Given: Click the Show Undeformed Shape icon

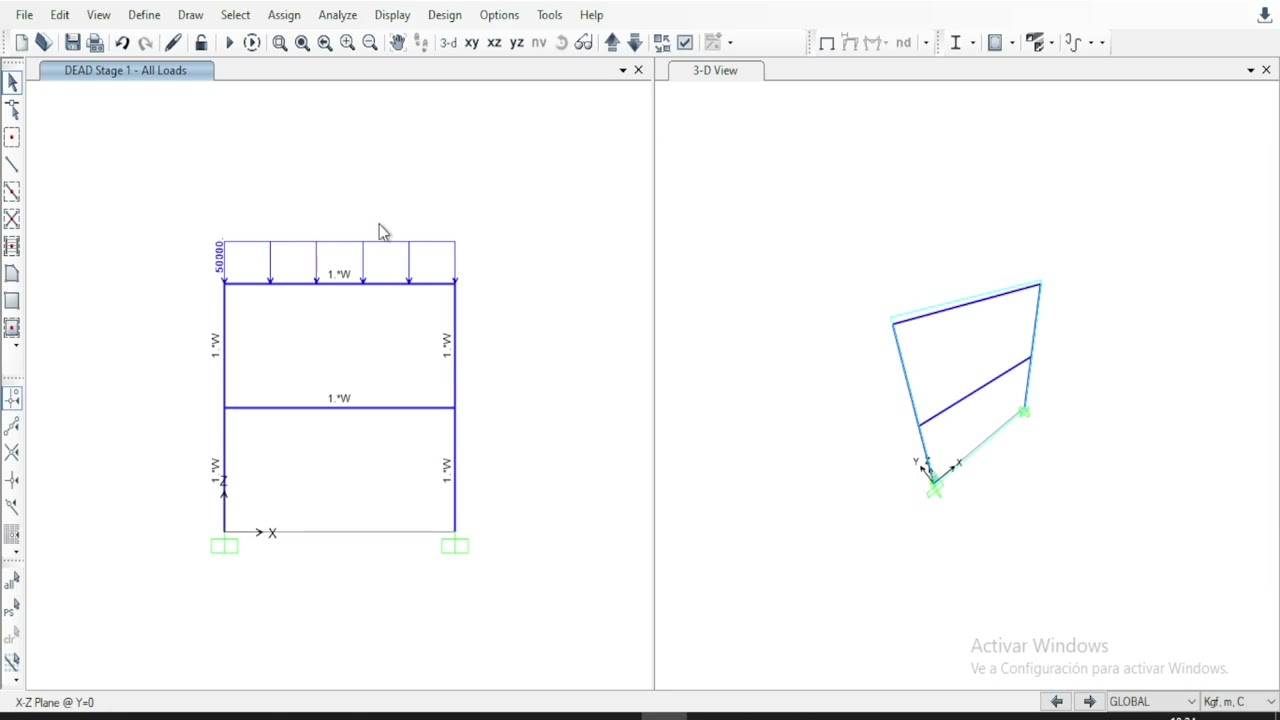Looking at the screenshot, I should coord(827,42).
